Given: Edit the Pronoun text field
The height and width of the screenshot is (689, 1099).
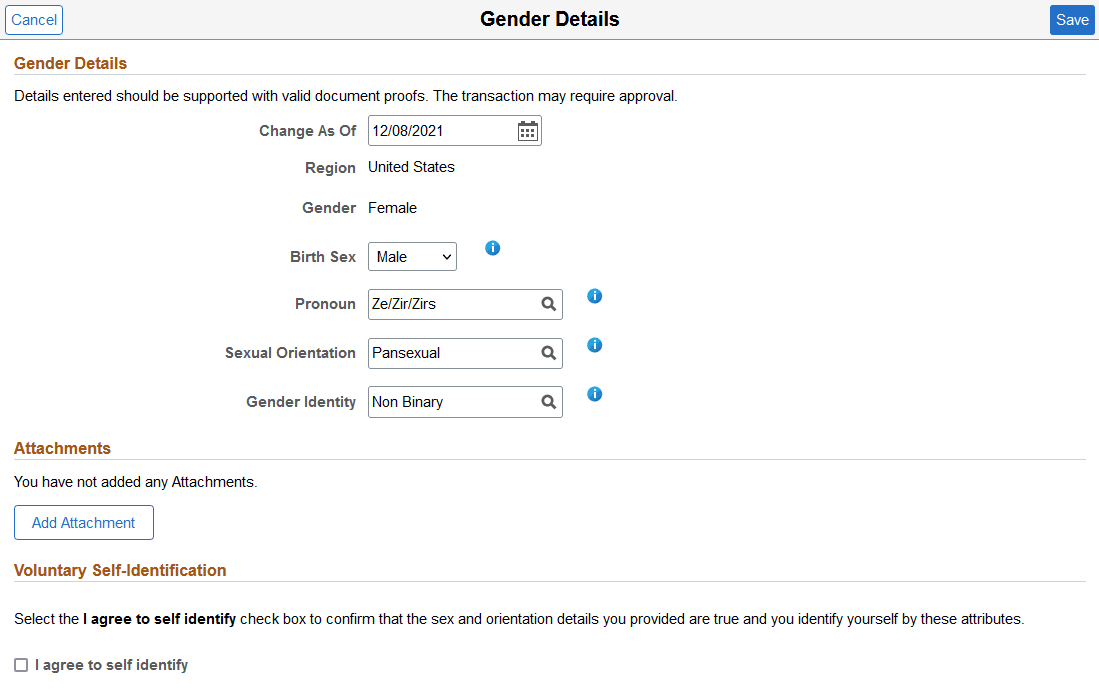Looking at the screenshot, I should tap(450, 304).
